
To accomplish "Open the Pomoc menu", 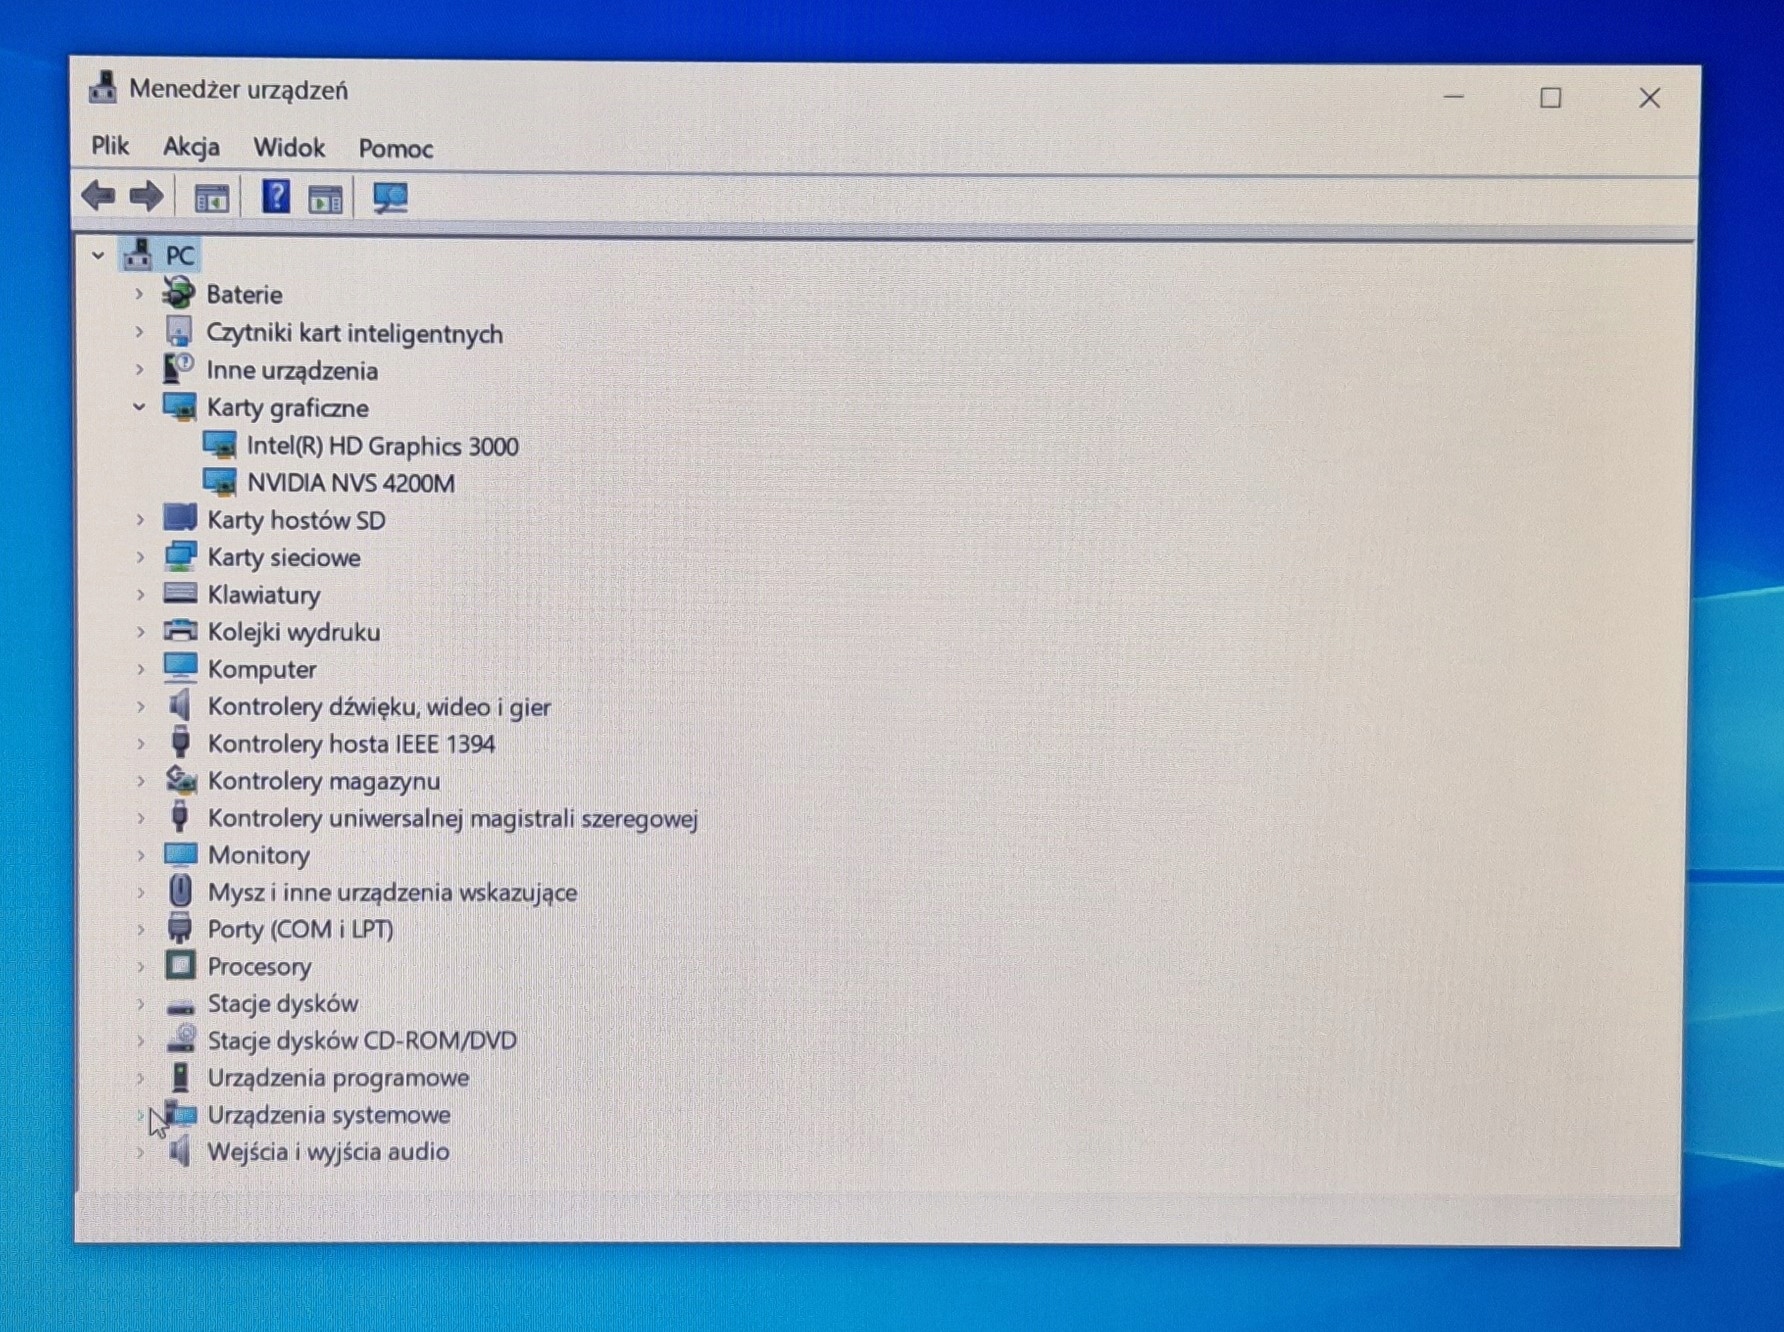I will (396, 149).
